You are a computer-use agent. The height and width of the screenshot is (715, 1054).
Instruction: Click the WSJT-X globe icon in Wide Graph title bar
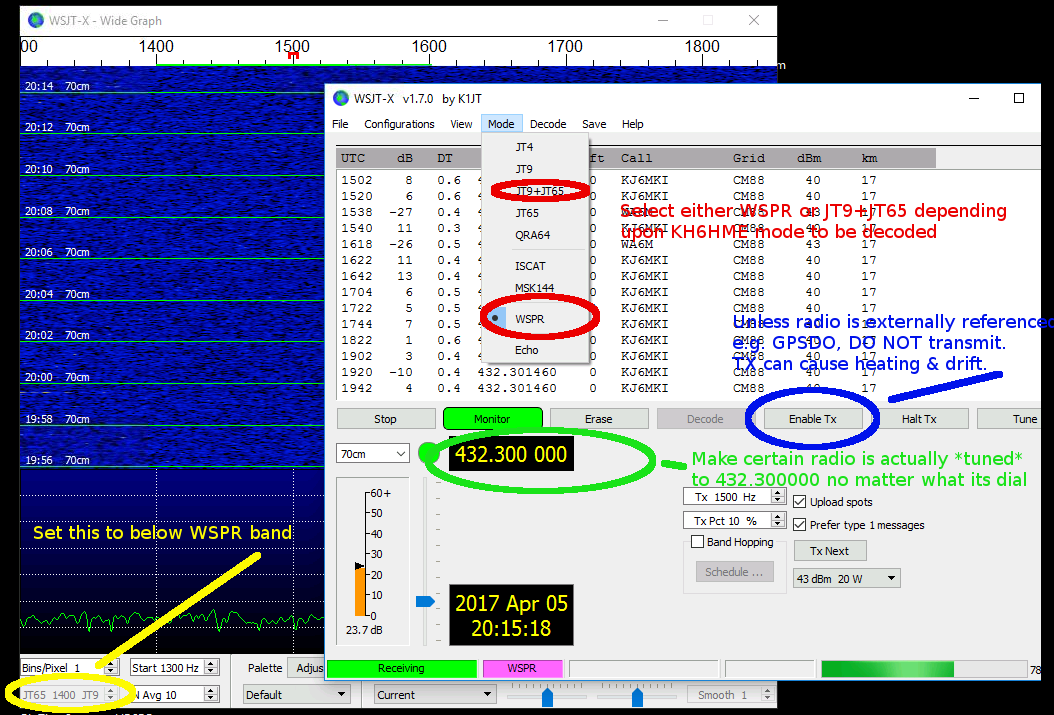(x=36, y=20)
